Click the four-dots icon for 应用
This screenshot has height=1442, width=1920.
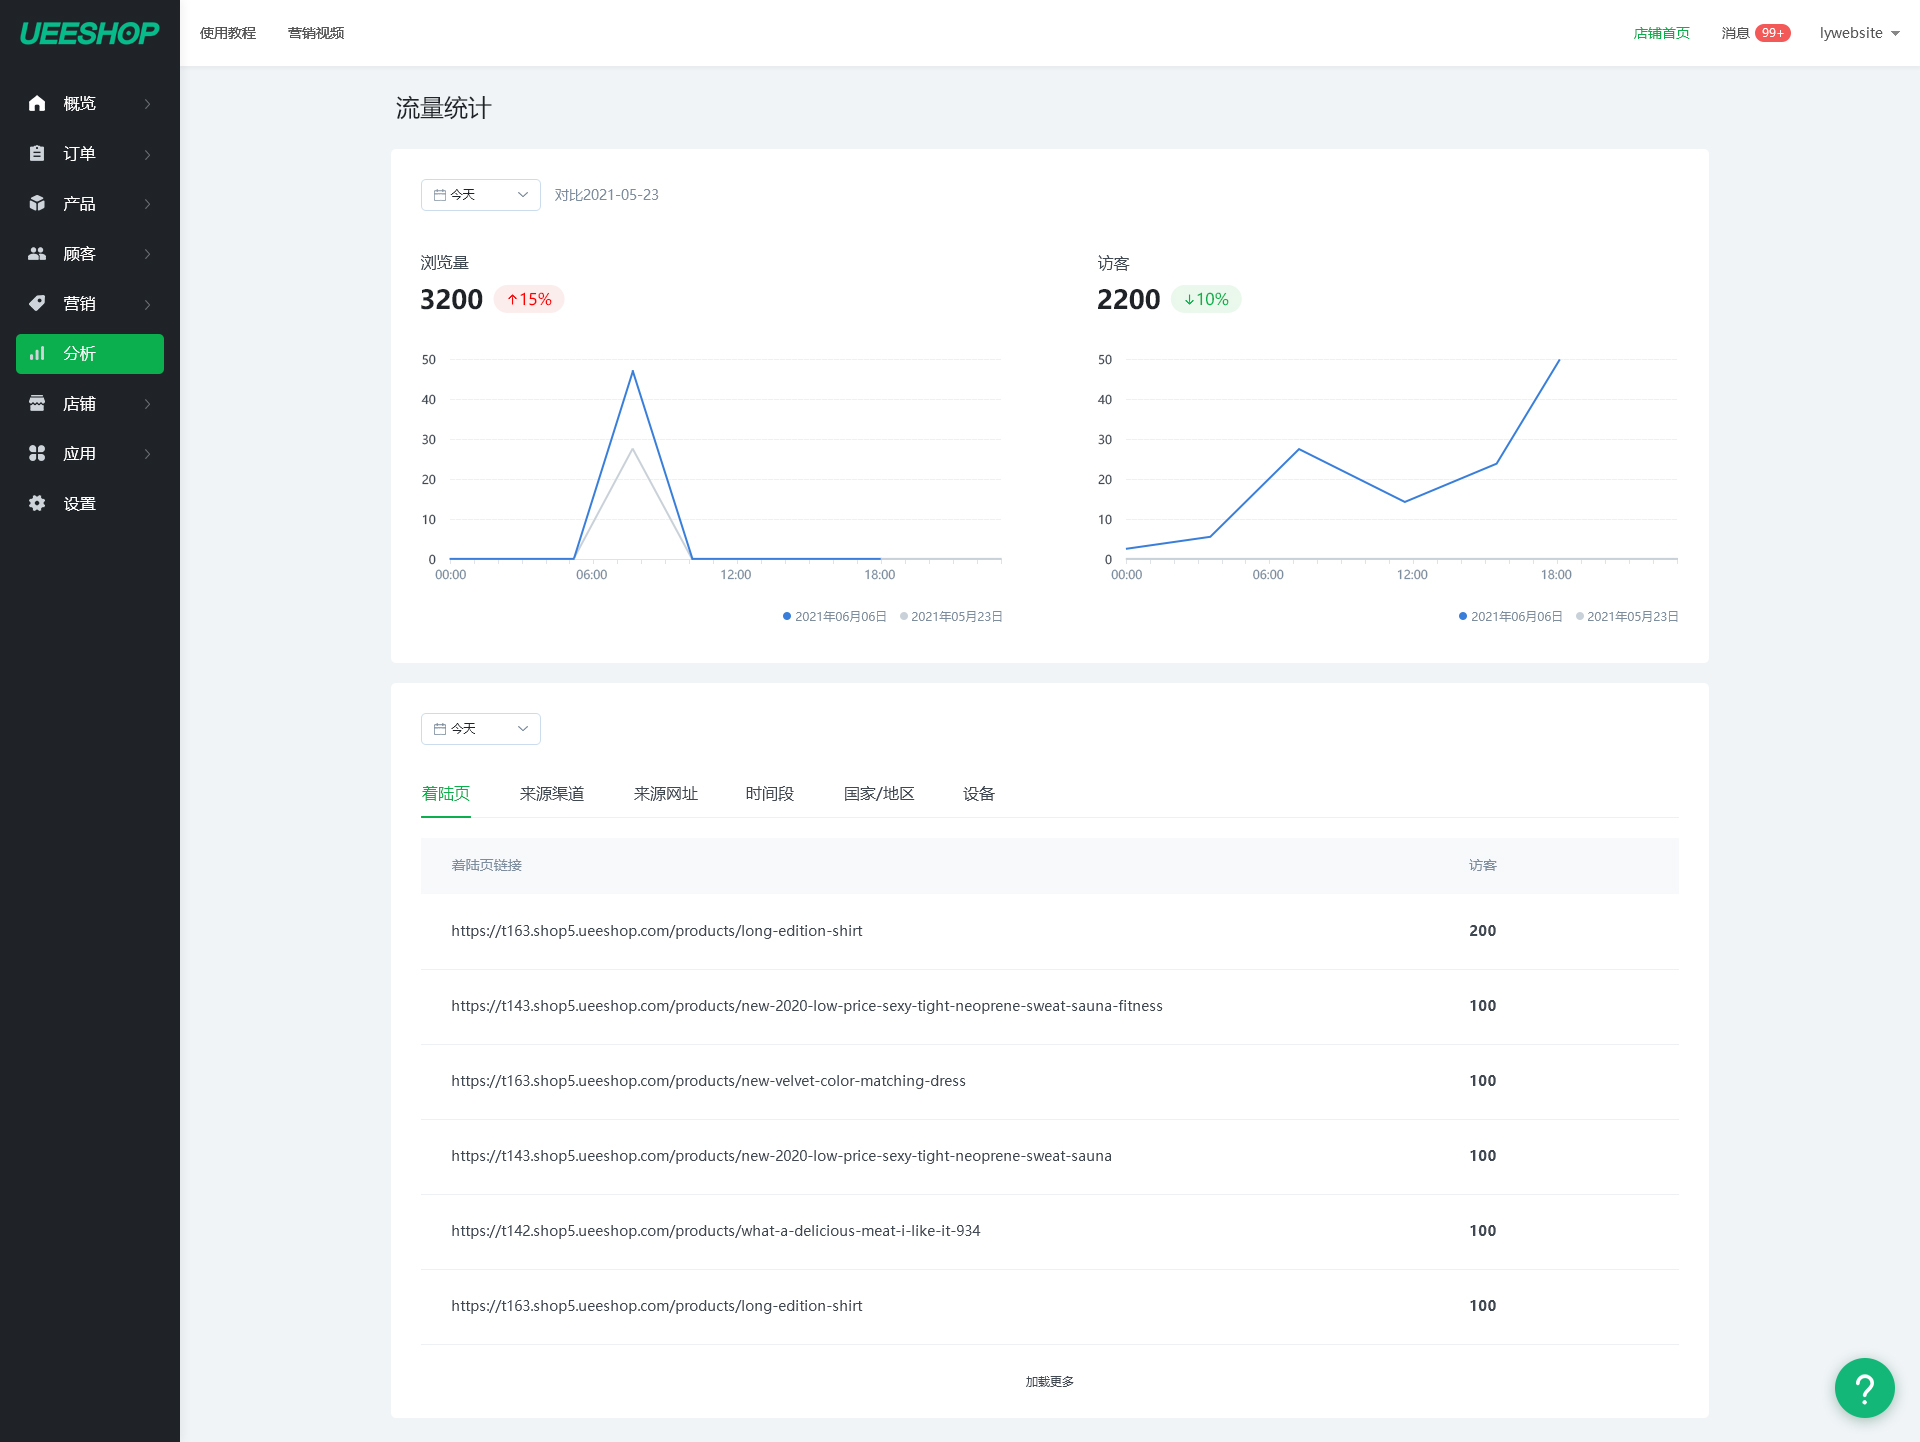click(x=37, y=453)
